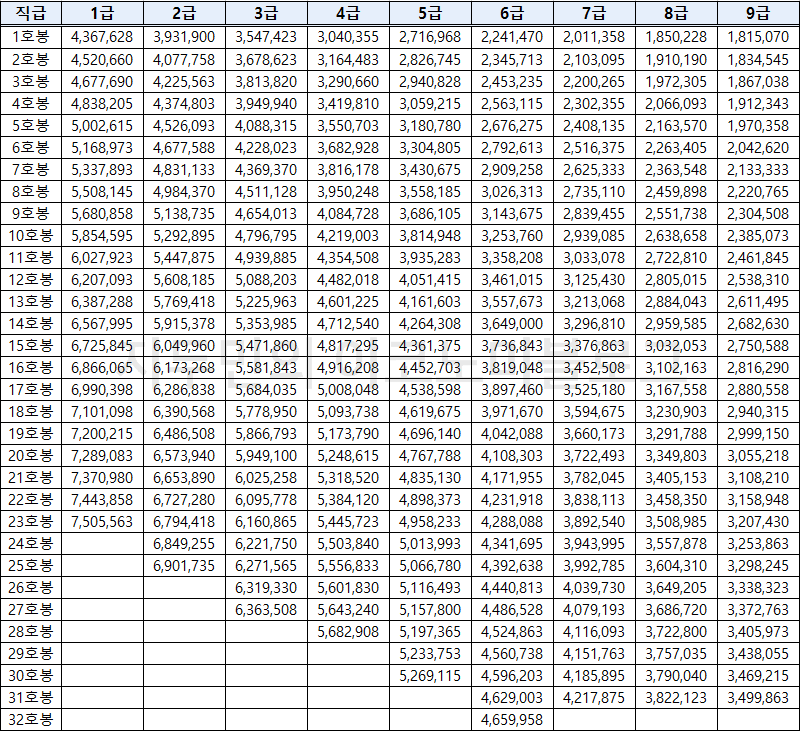
Task: Select the 8급 column header
Action: pos(676,13)
